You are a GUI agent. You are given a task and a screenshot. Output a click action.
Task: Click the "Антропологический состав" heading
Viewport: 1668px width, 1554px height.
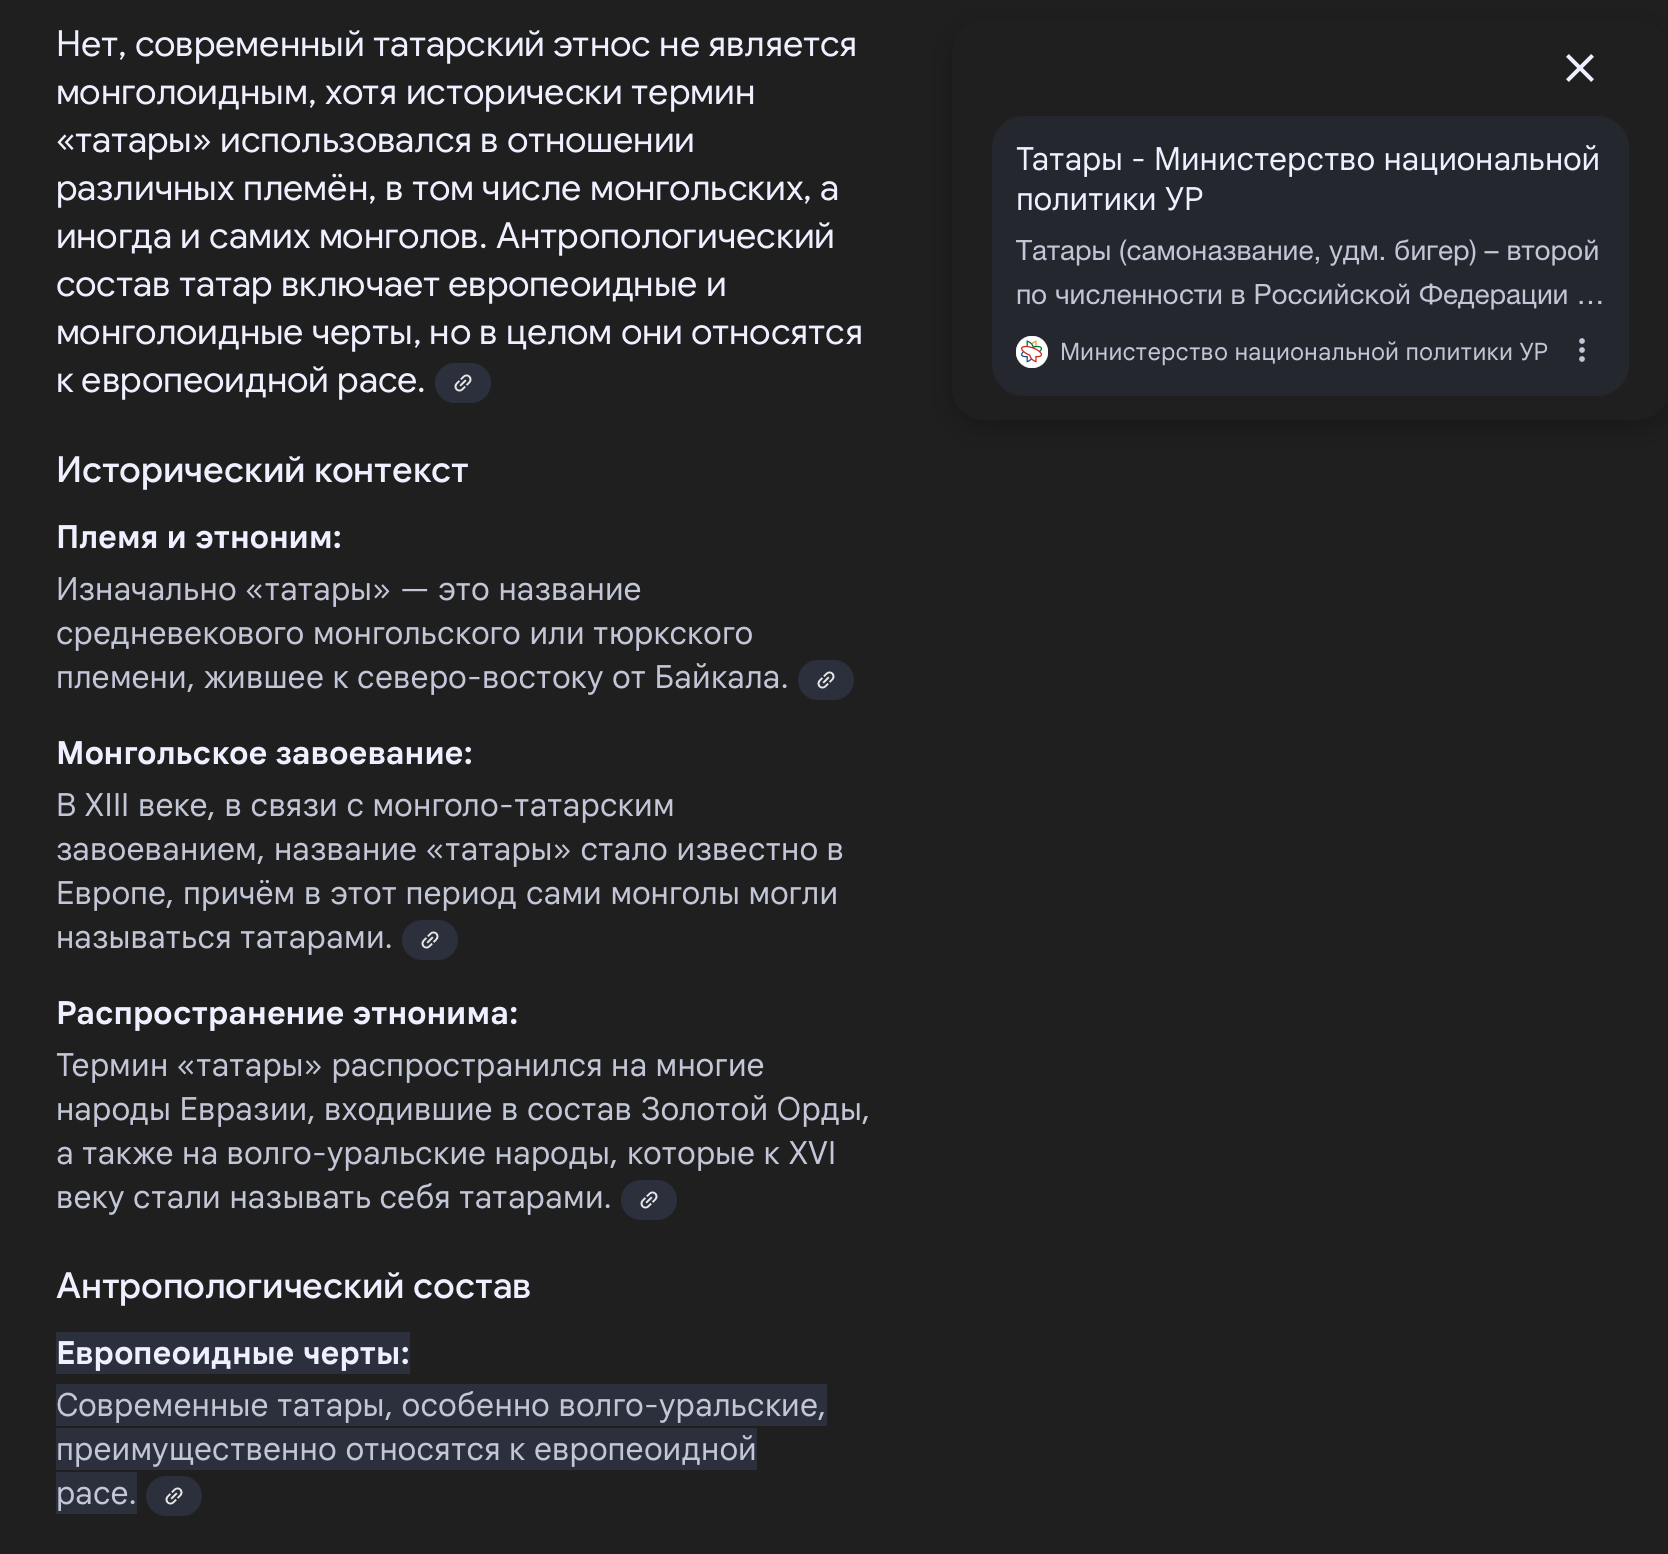293,1286
